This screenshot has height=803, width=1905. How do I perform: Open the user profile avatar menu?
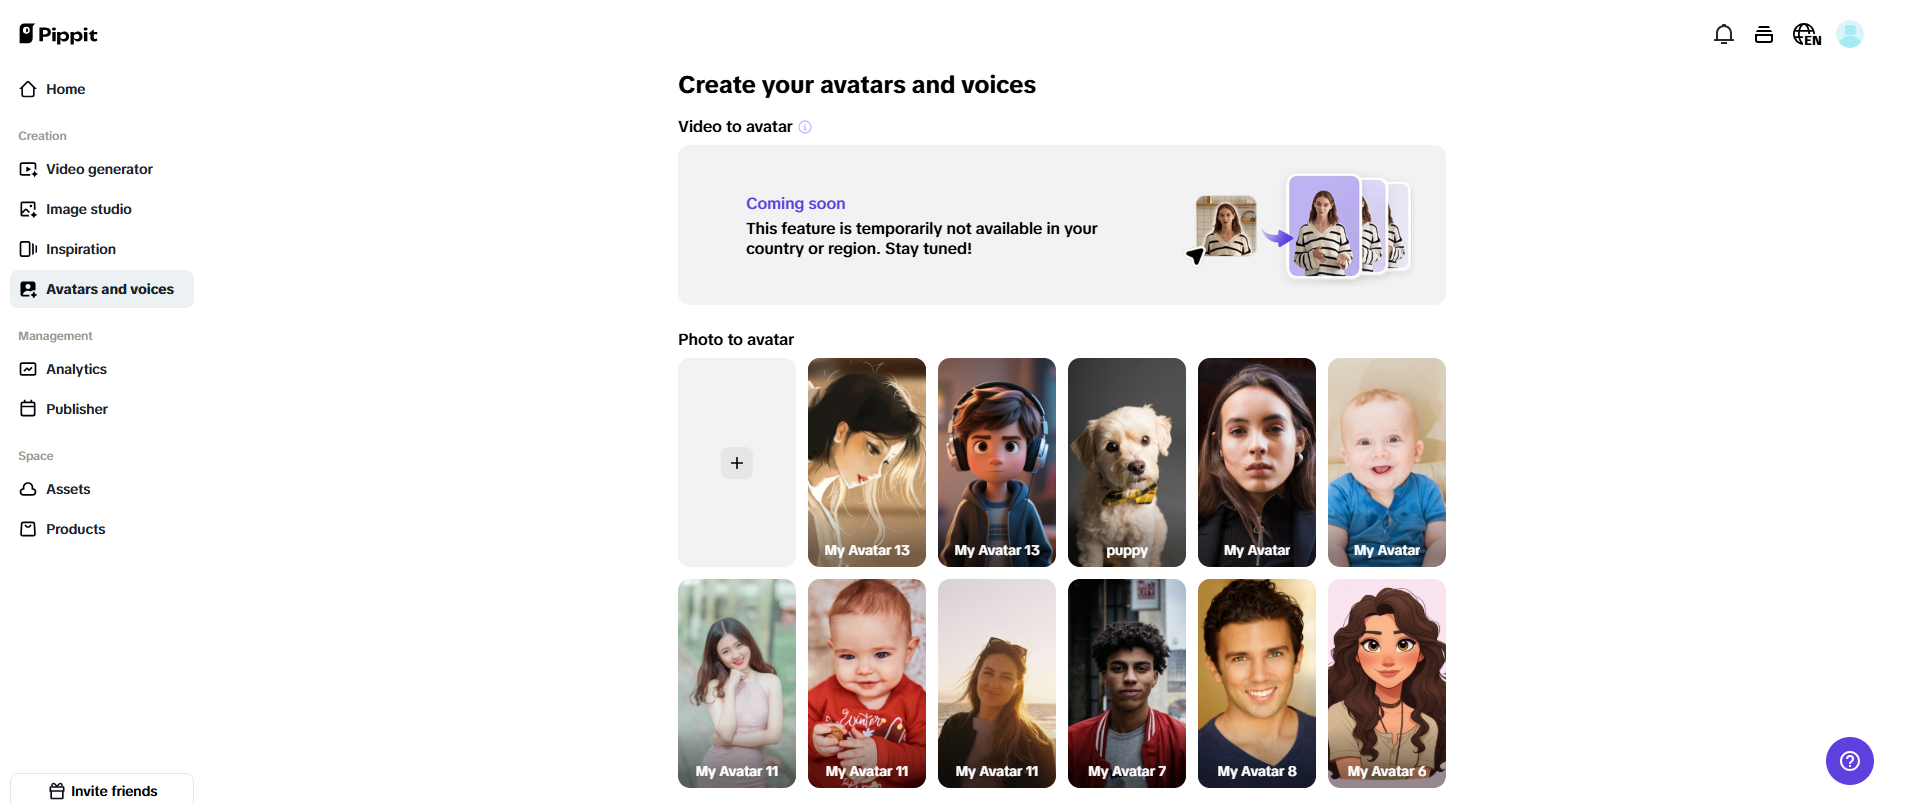(1849, 35)
